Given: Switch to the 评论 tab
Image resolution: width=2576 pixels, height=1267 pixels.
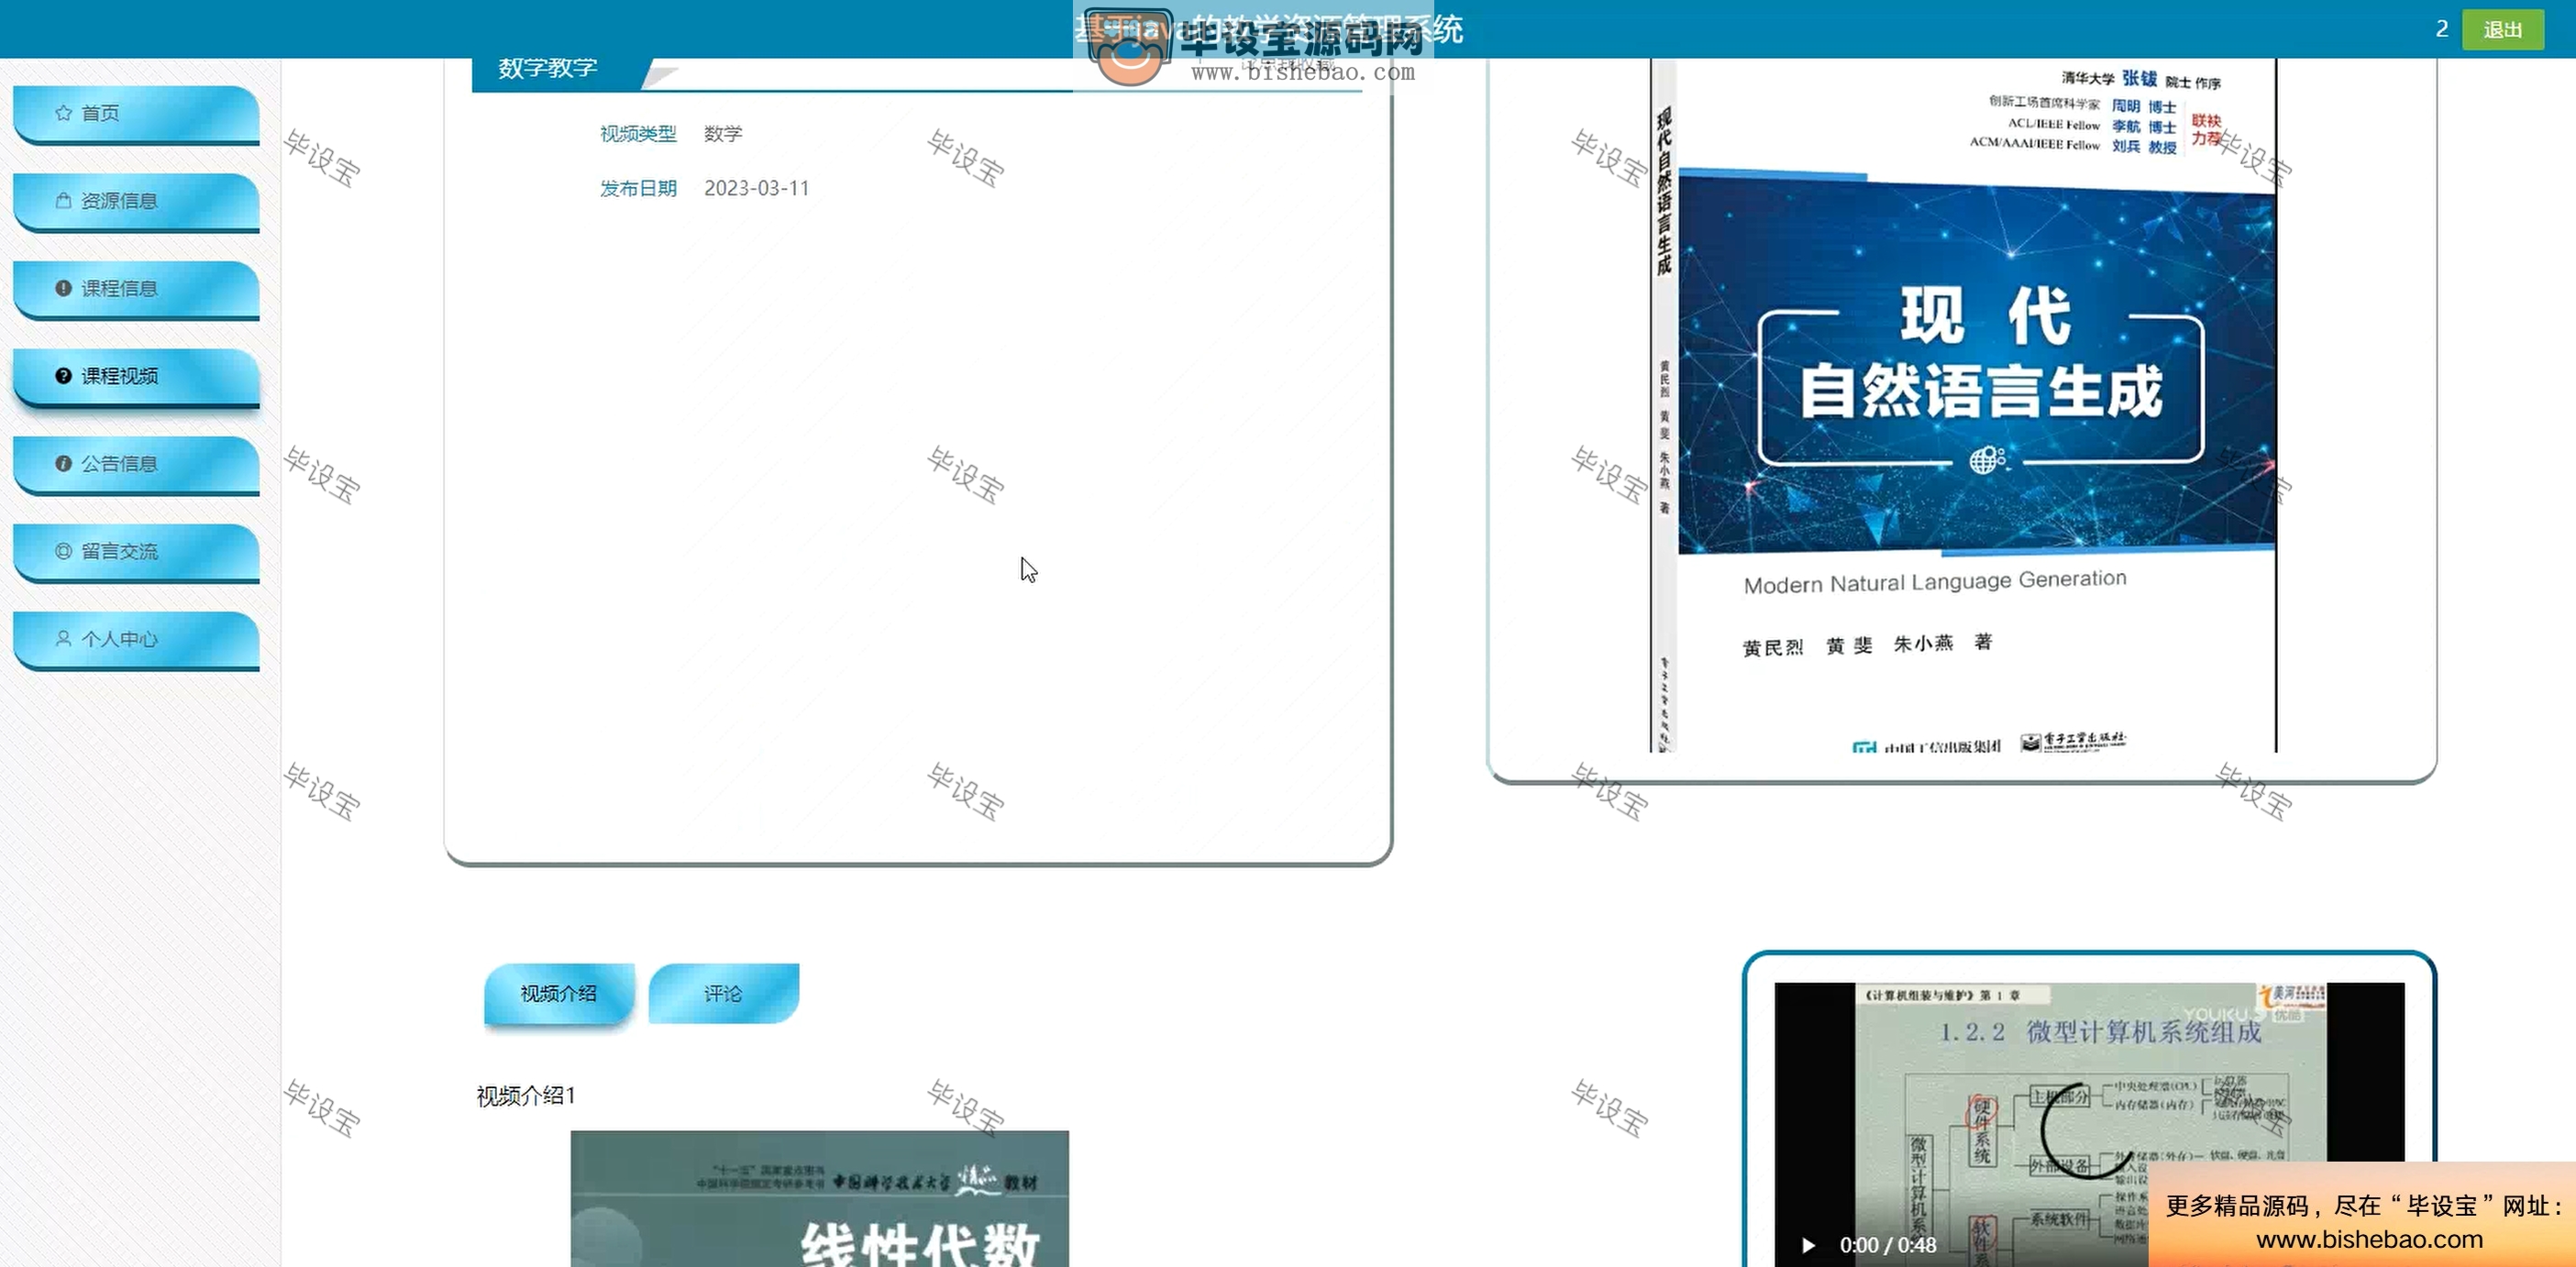Looking at the screenshot, I should pos(723,994).
